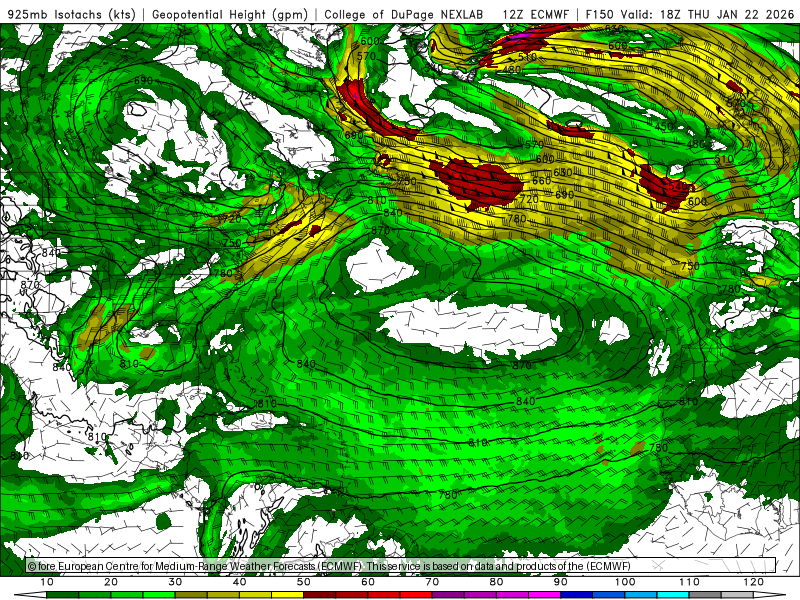Click the "10" color scale label
Screen dimensions: 800x600
(46, 582)
